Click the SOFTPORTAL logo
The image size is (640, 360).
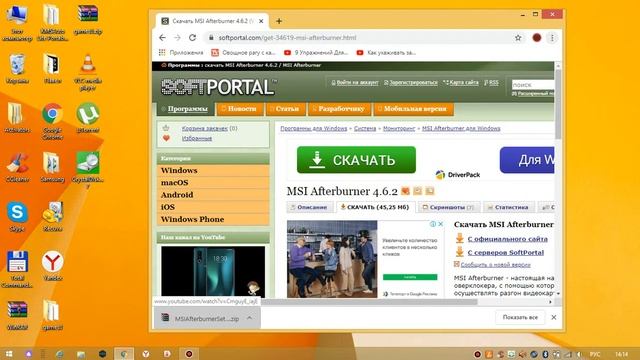[218, 87]
